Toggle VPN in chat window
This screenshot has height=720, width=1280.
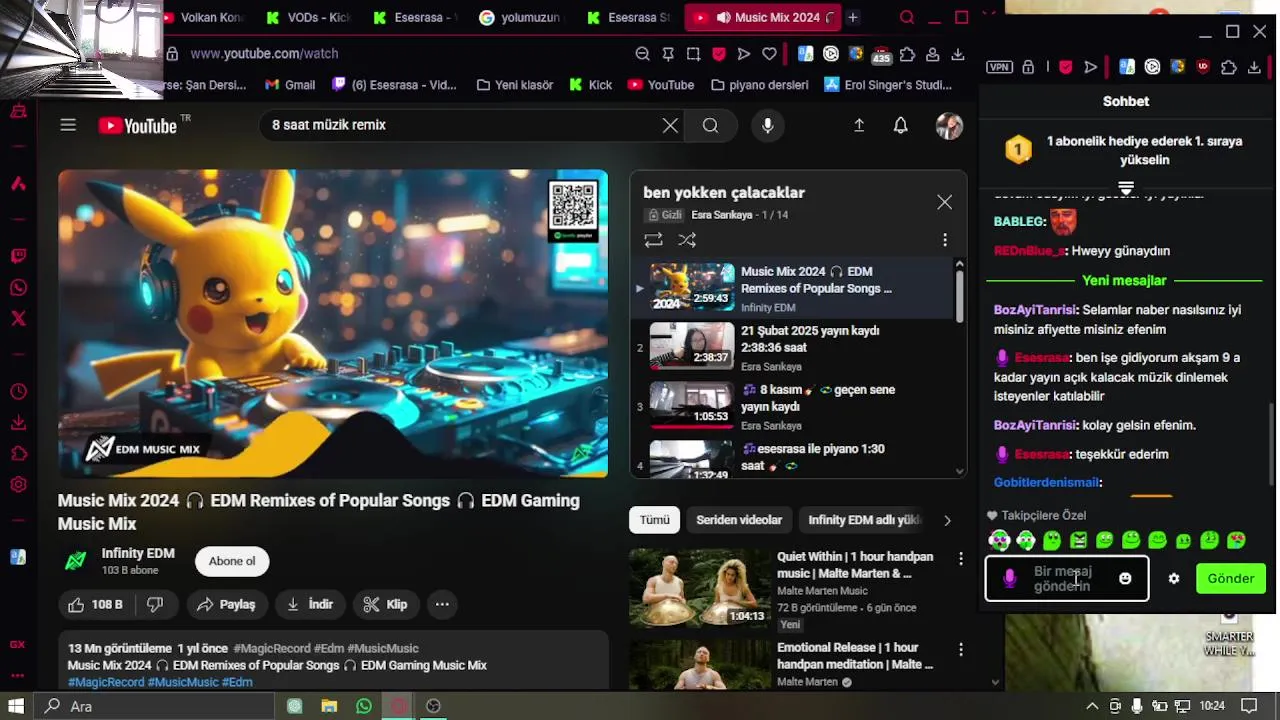click(999, 67)
